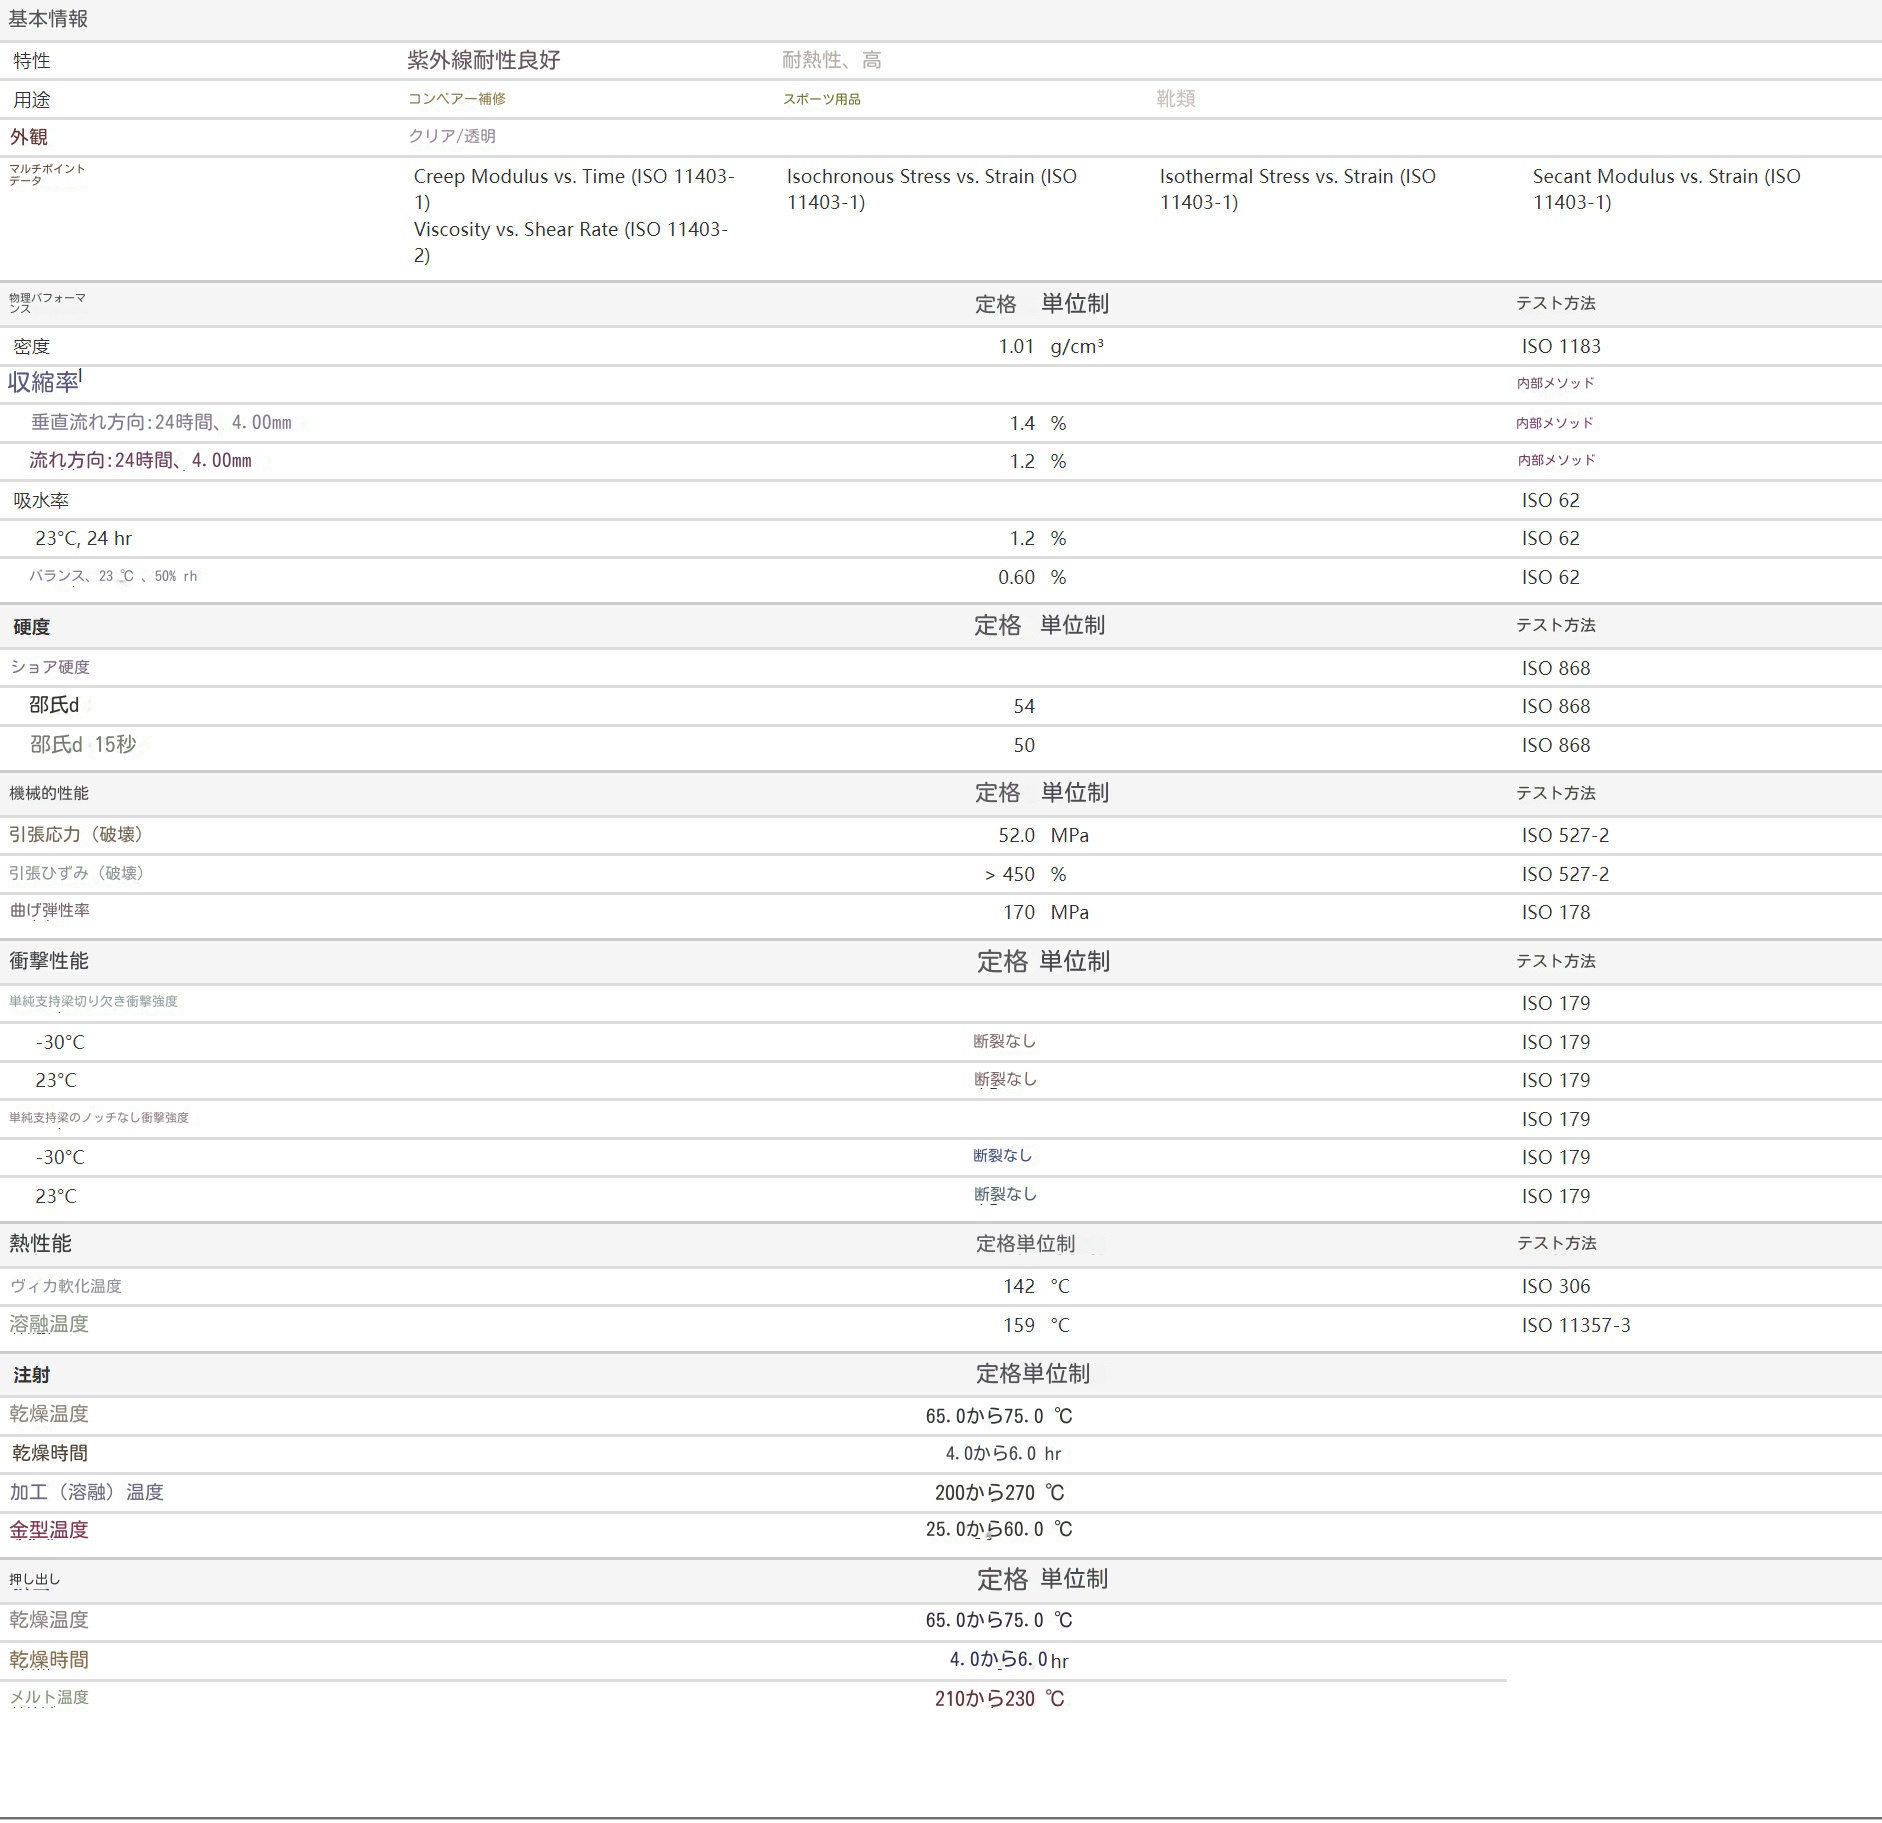Click the 基本情報 section header

[x=48, y=19]
